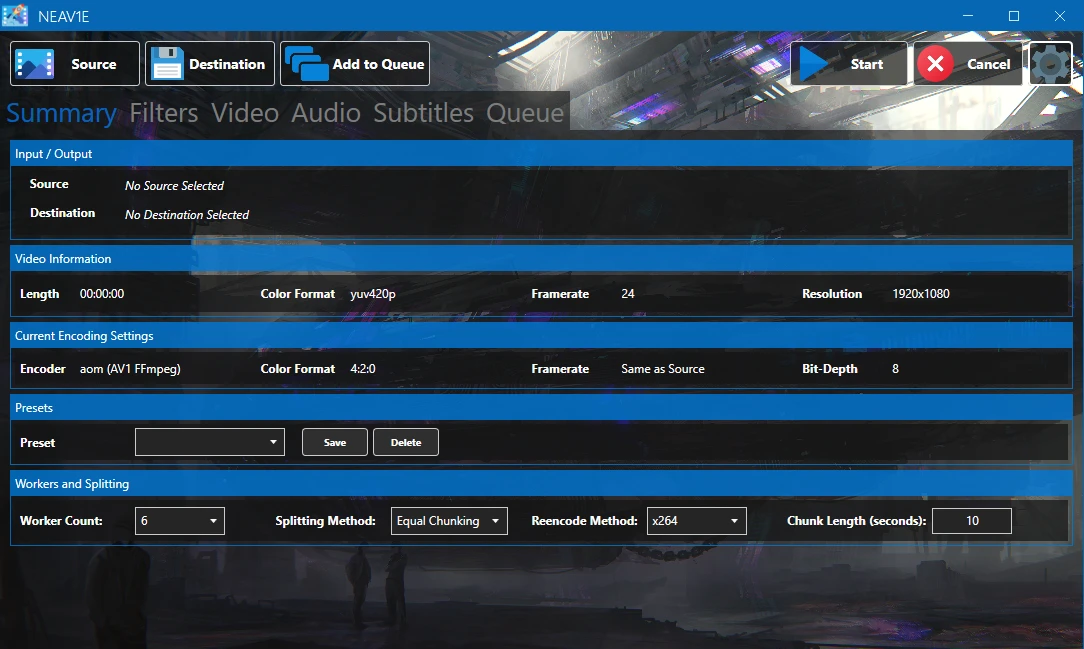The width and height of the screenshot is (1084, 649).
Task: Switch to the Filters tab
Action: 164,113
